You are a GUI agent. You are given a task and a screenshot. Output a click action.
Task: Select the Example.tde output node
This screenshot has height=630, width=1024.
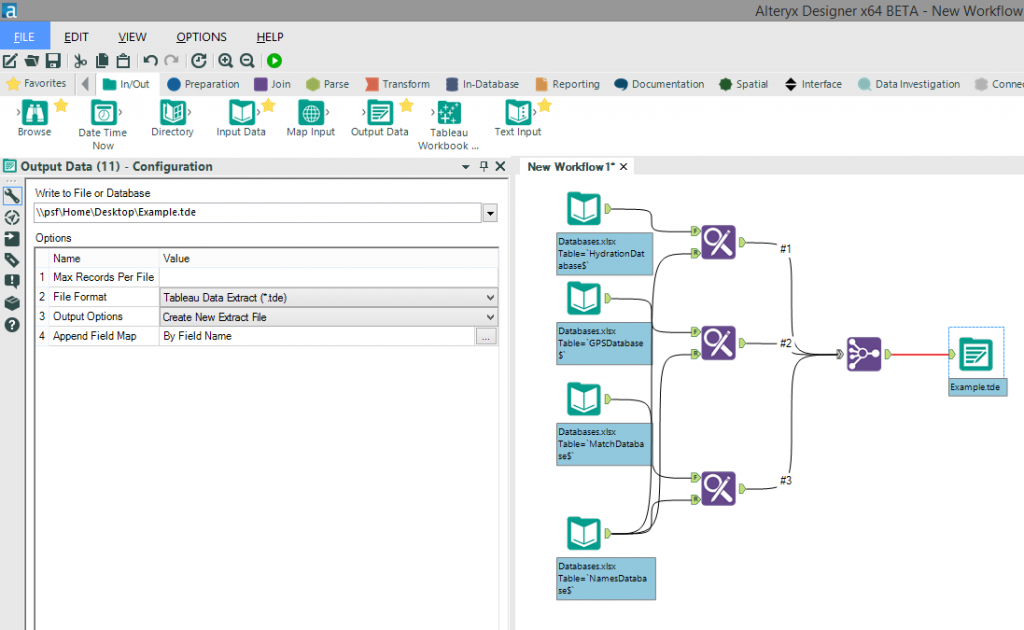pos(976,354)
